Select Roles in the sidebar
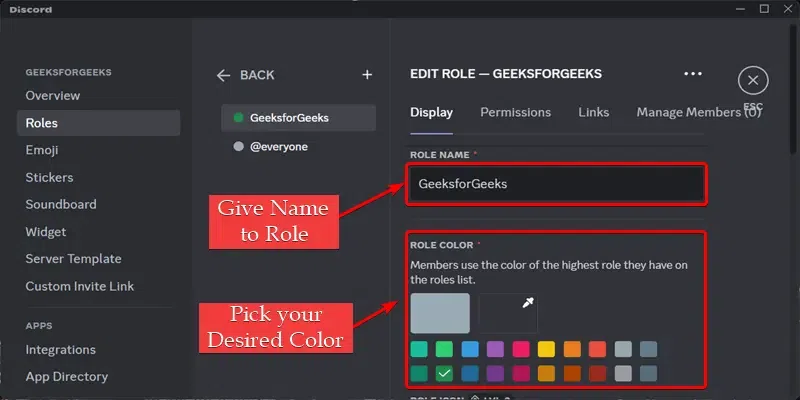Viewport: 800px width, 400px height. coord(98,123)
